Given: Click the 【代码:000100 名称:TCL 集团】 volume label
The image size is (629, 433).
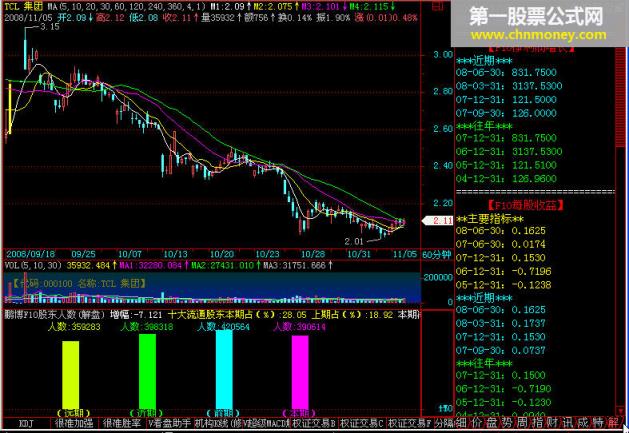Looking at the screenshot, I should [x=78, y=284].
